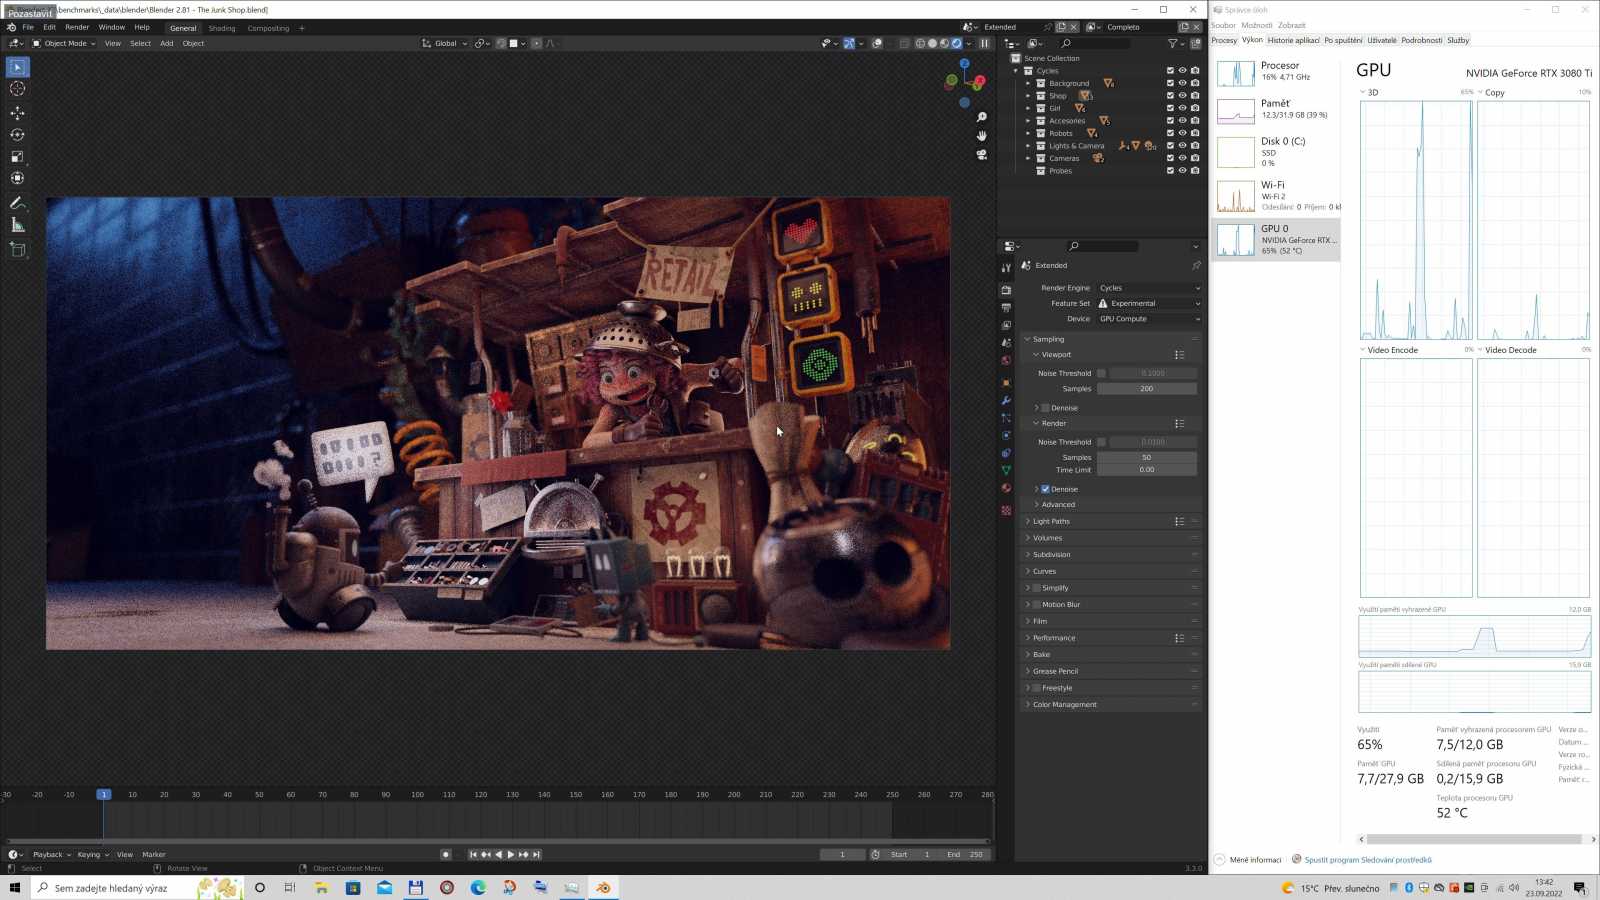
Task: Exclude the Girl collection via checkbox
Action: [x=1170, y=108]
